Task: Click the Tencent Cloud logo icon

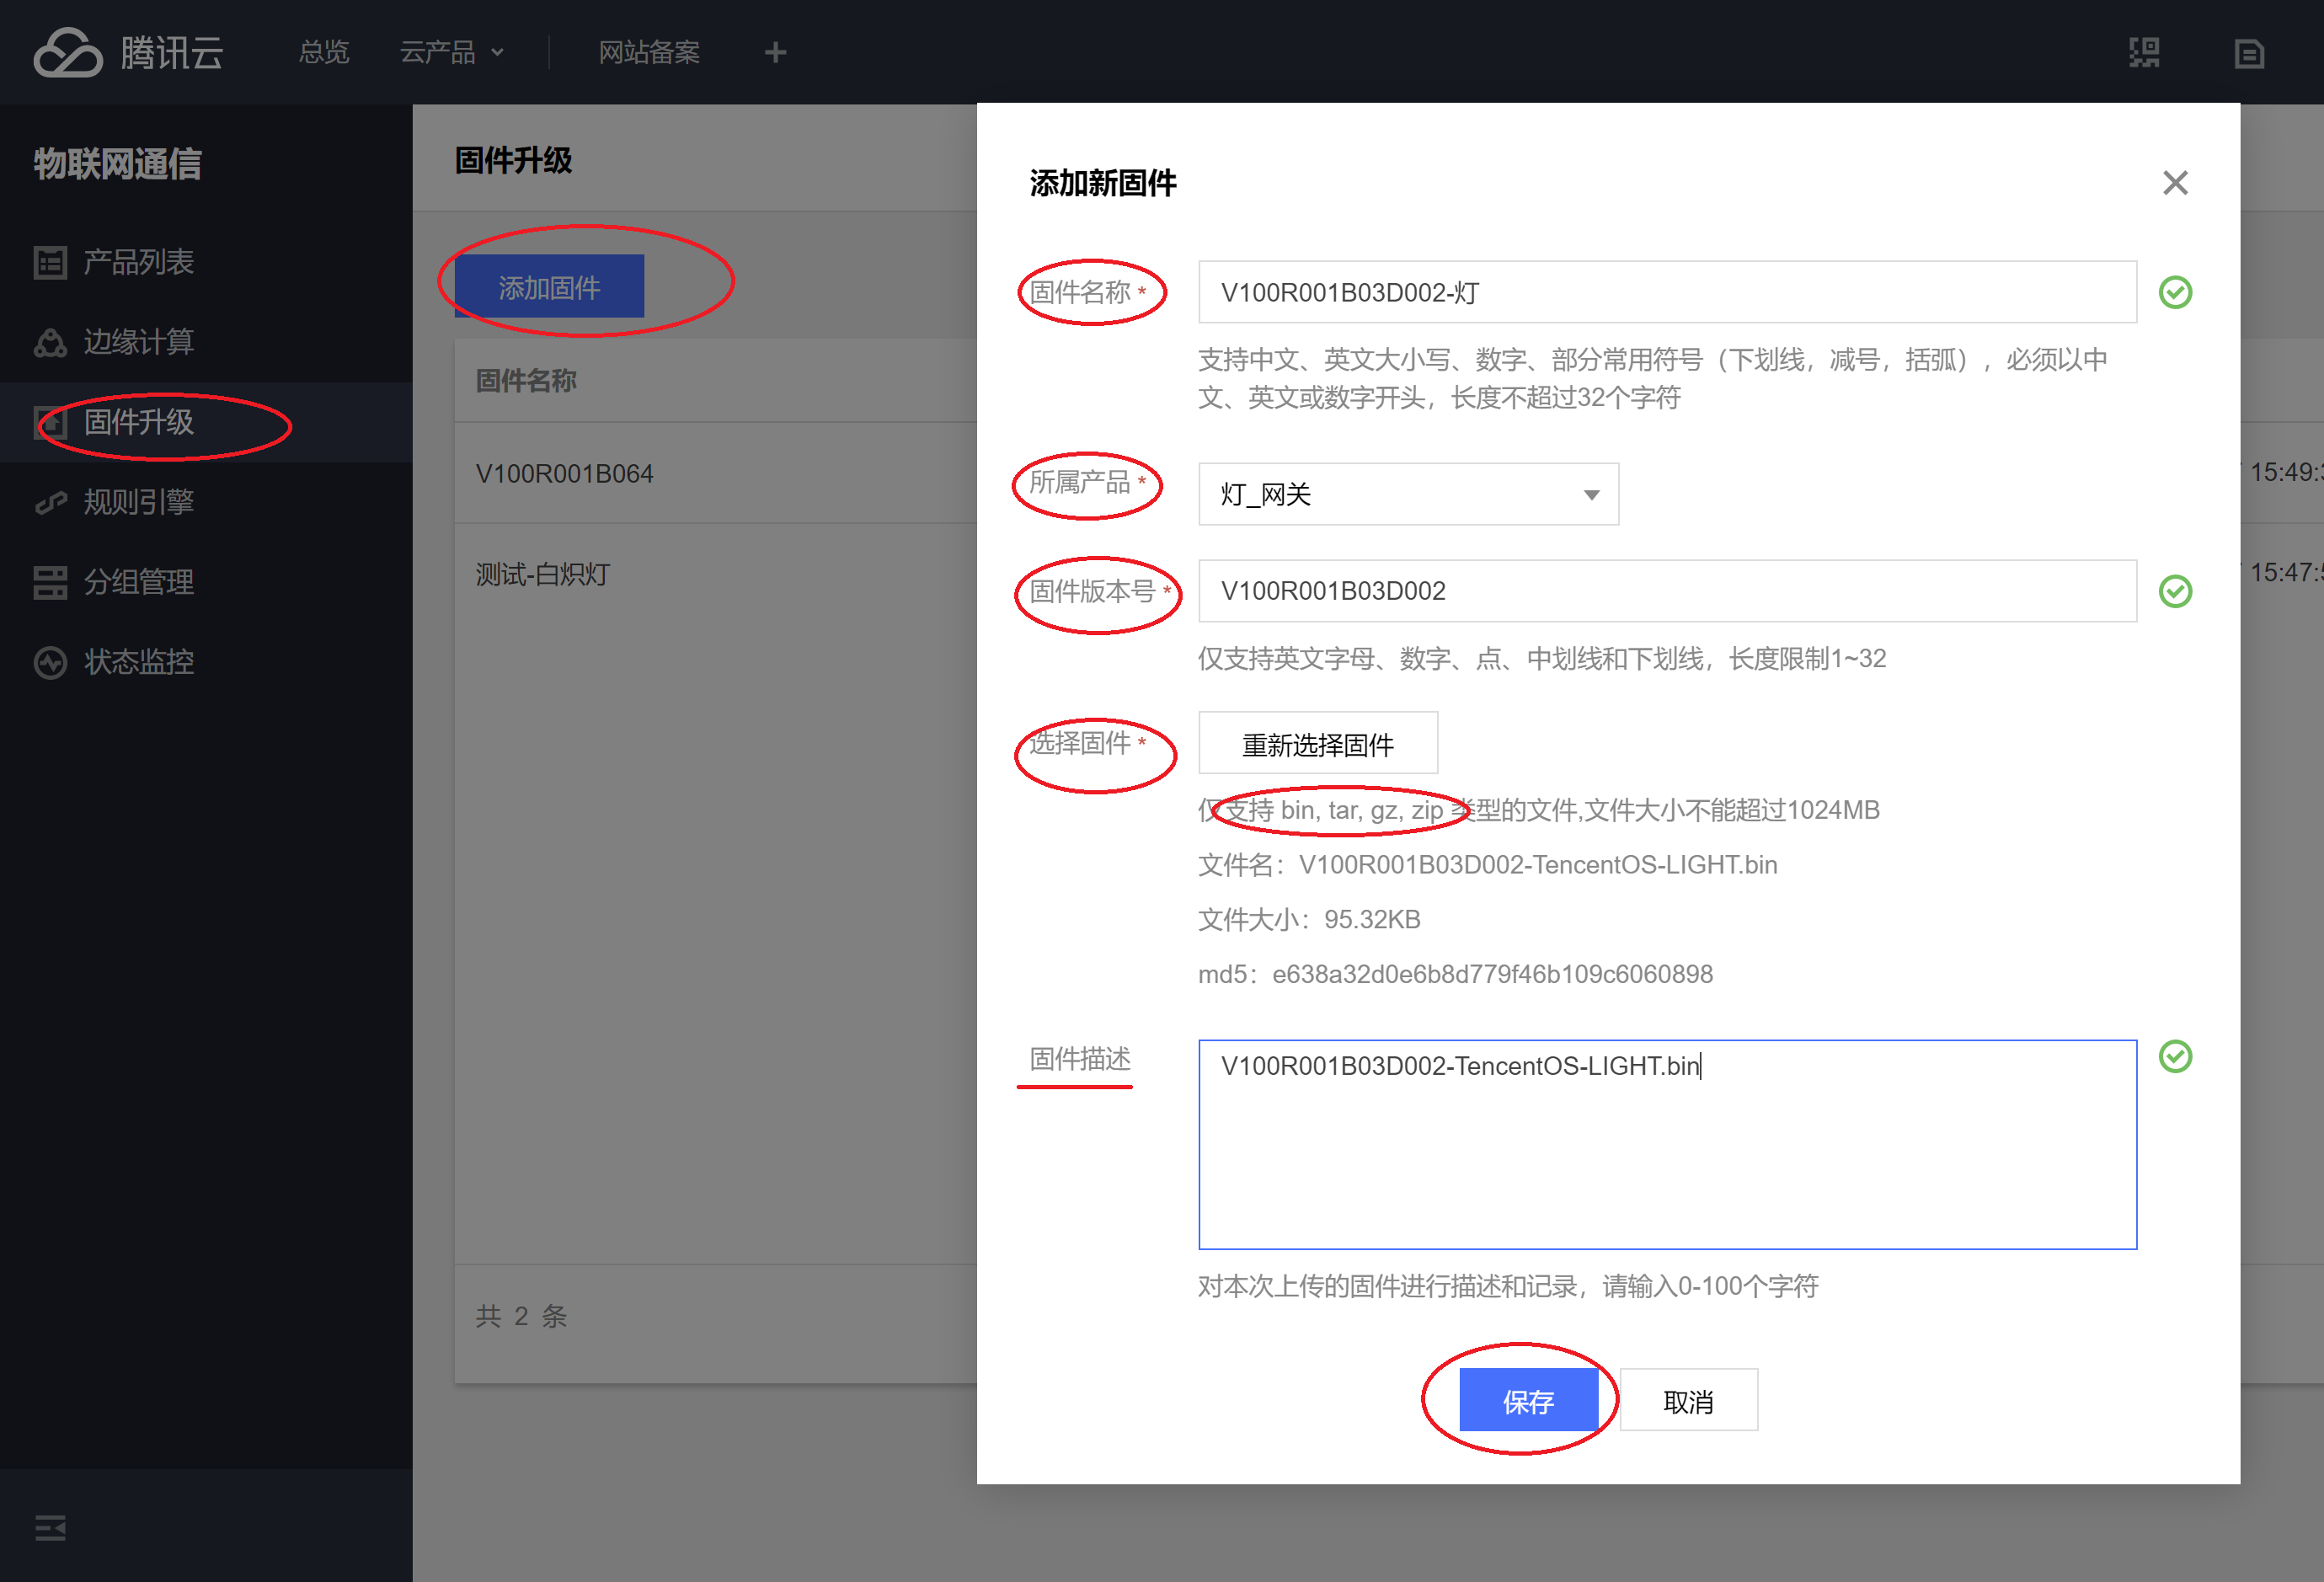Action: click(67, 52)
